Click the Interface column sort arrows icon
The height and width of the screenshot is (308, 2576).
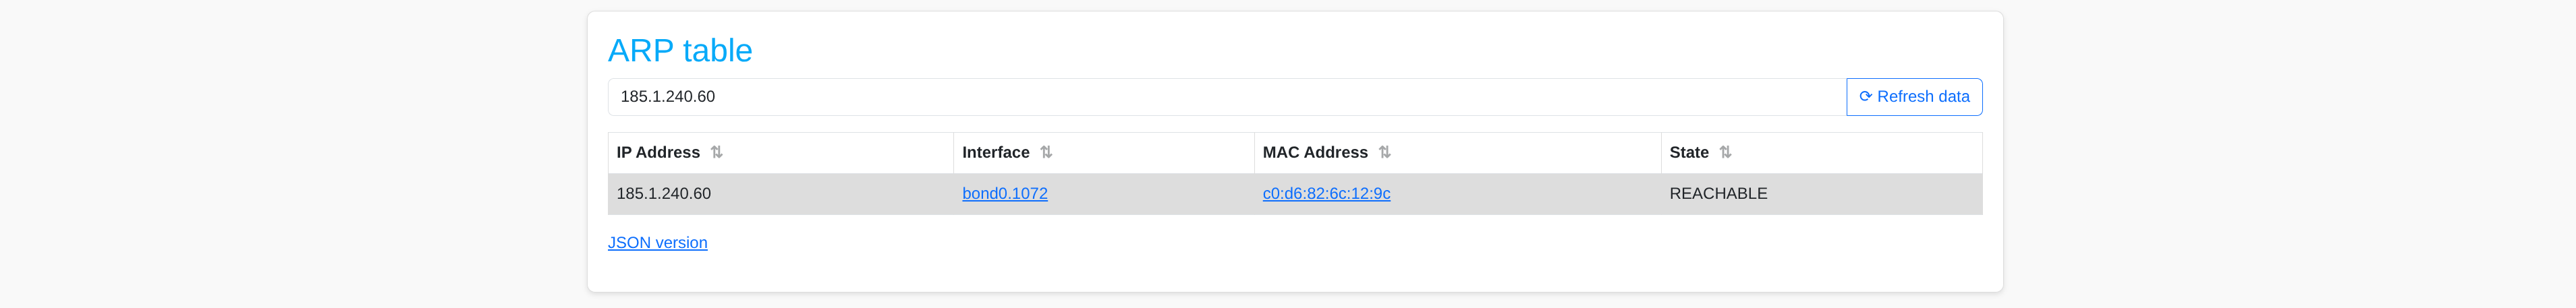tap(1046, 152)
